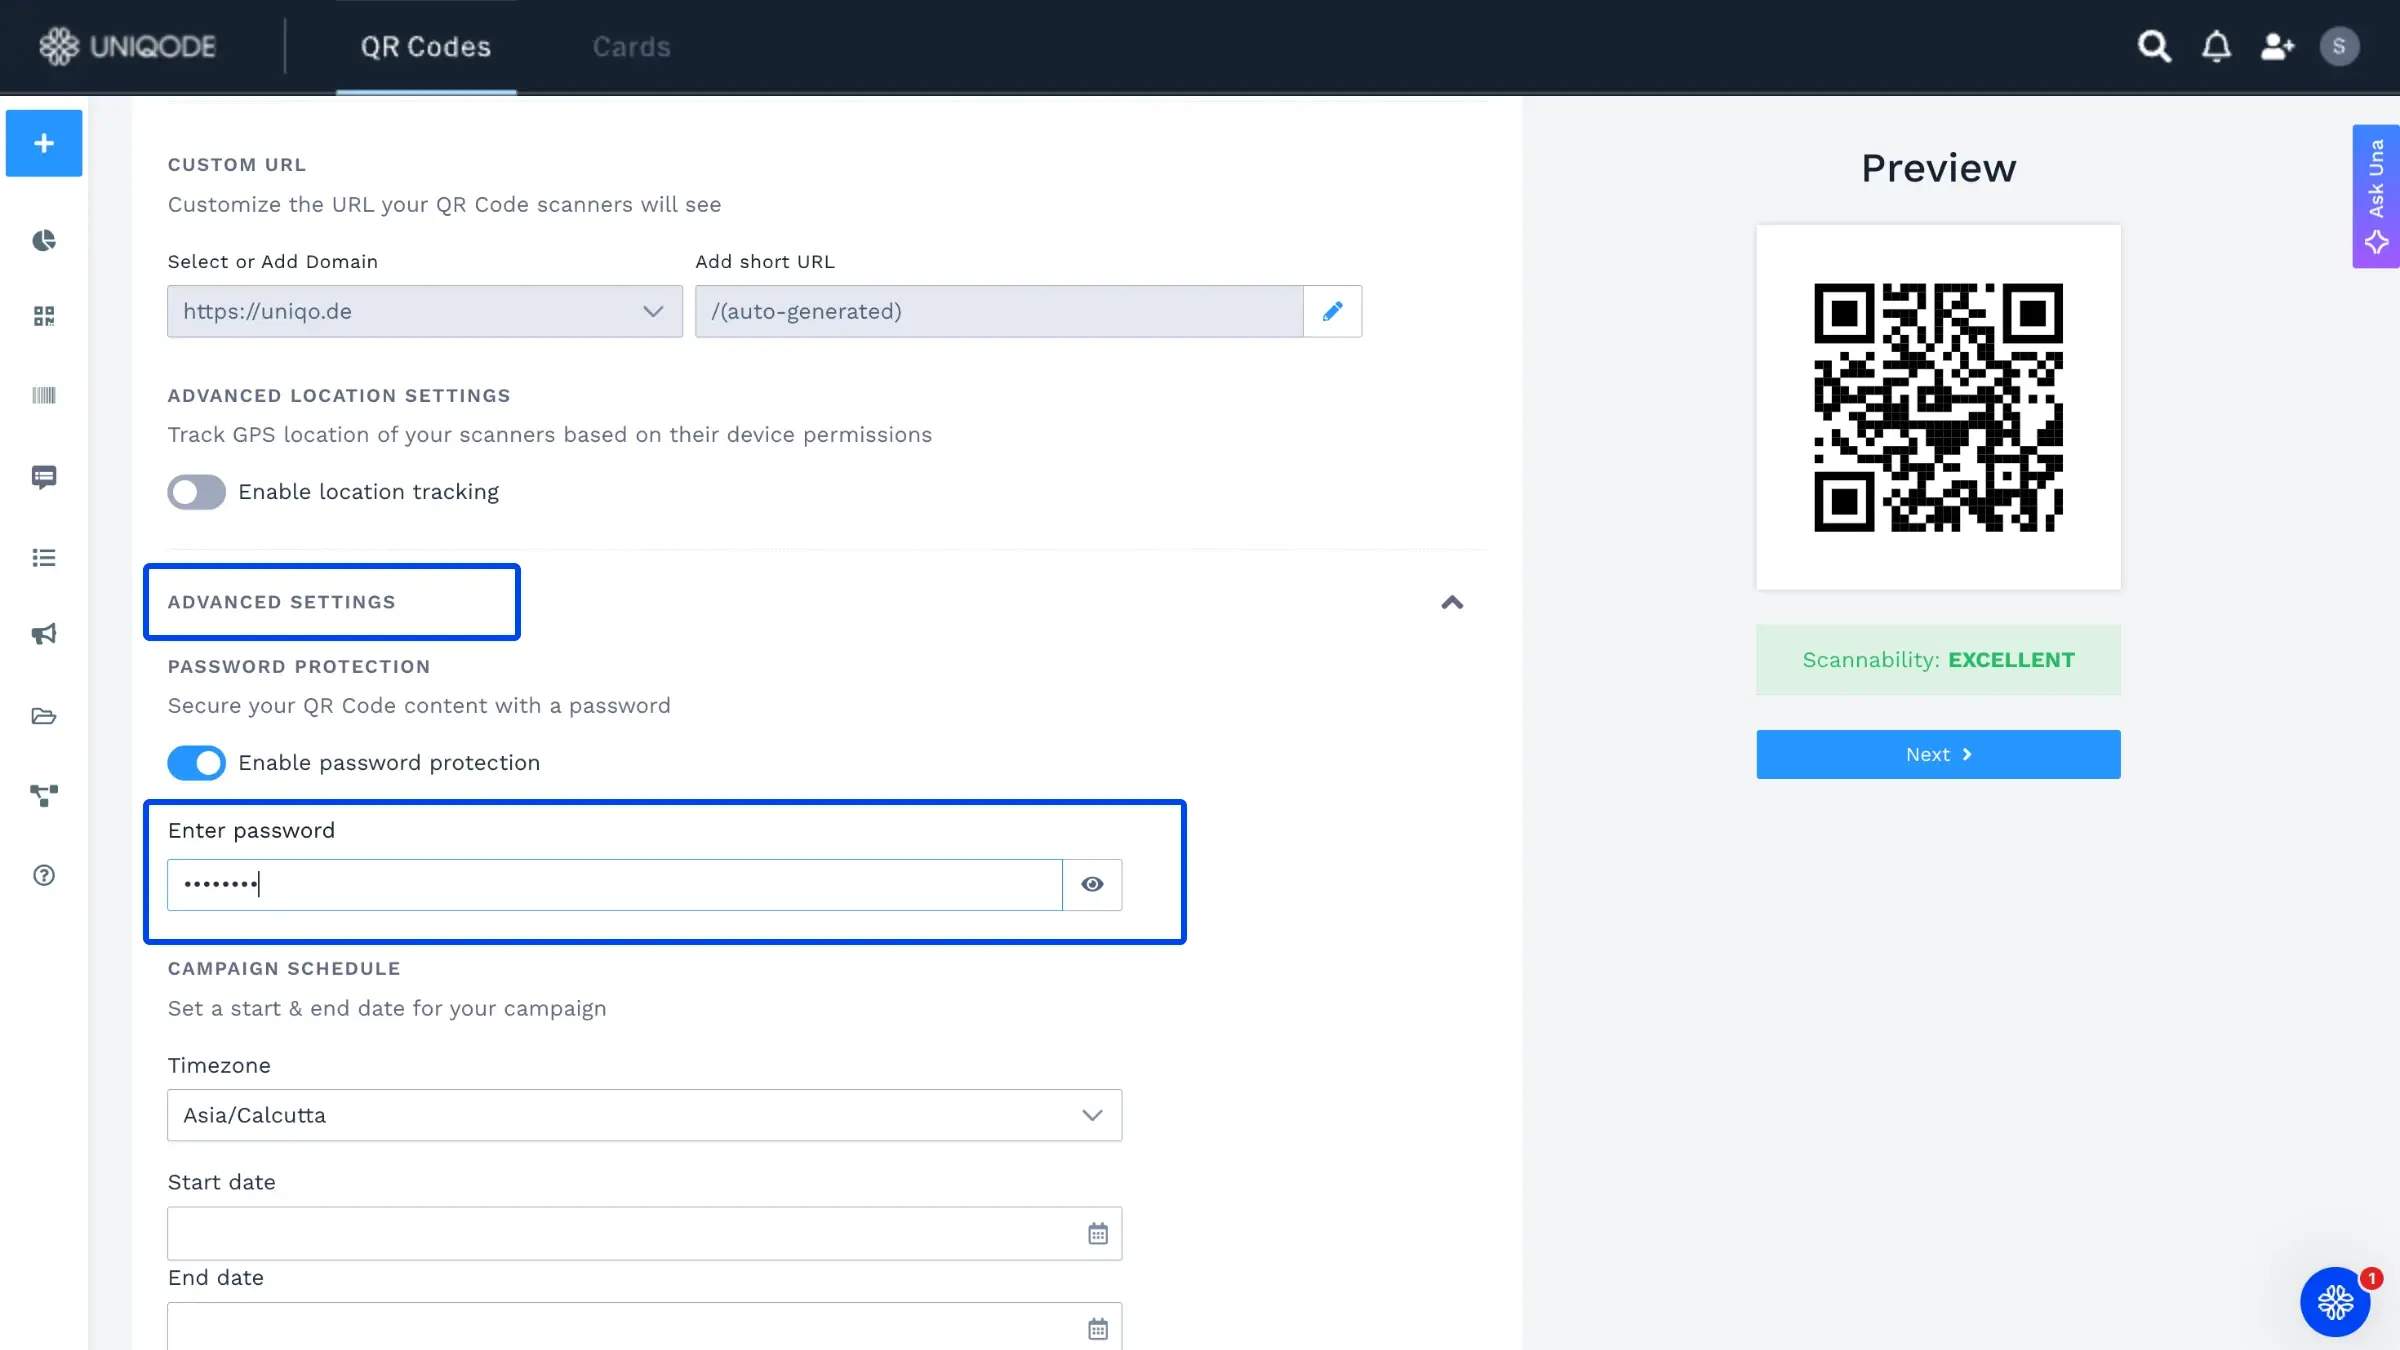Open the help question mark icon
This screenshot has width=2400, height=1350.
(x=44, y=875)
